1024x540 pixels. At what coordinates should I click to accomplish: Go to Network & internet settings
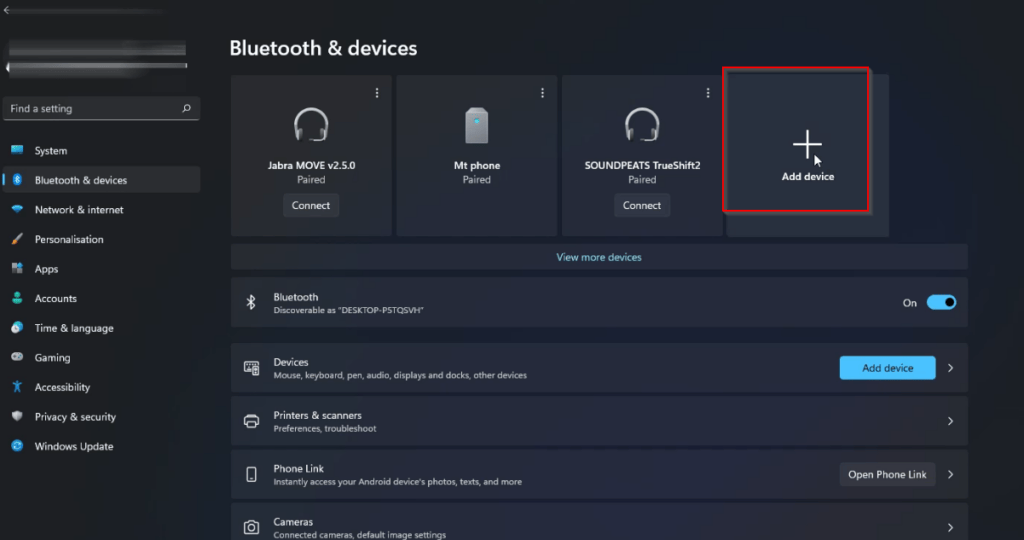click(x=101, y=210)
